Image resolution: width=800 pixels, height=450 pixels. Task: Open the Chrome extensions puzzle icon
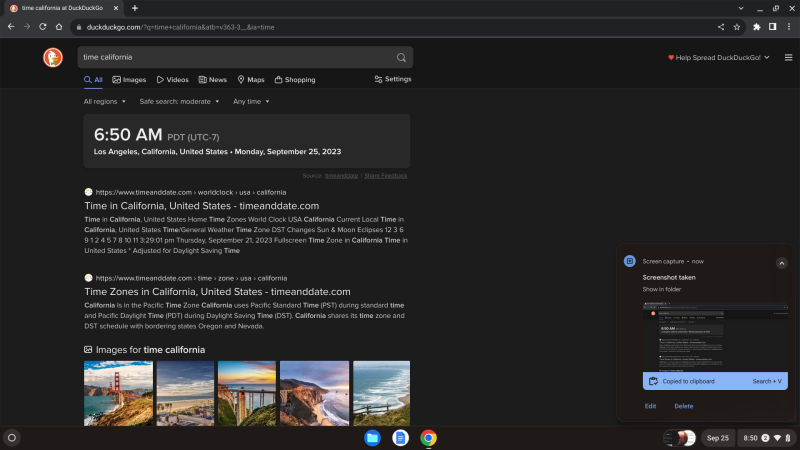coord(756,26)
